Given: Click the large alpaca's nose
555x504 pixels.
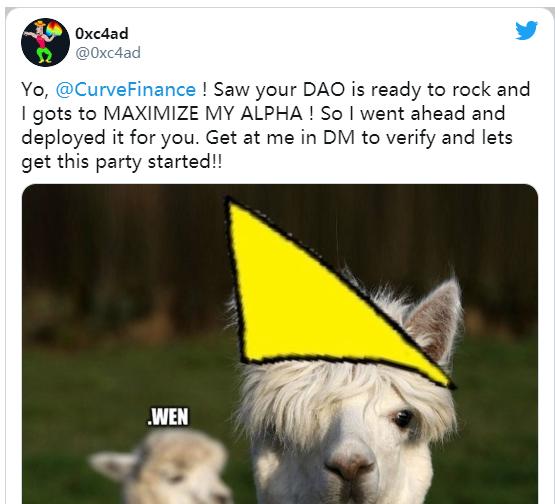Looking at the screenshot, I should pyautogui.click(x=350, y=464).
